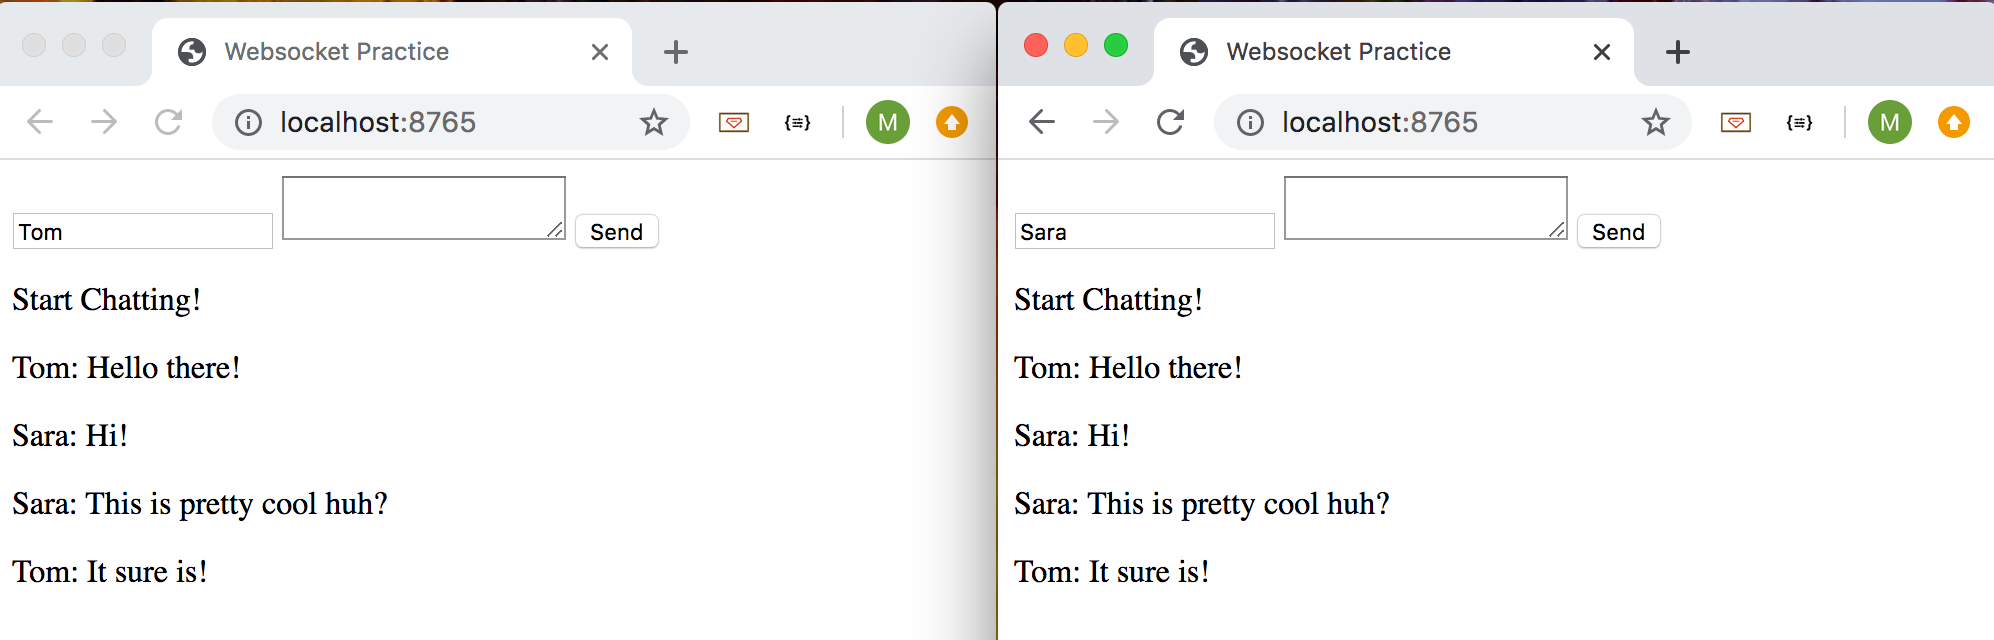Screen dimensions: 1994x640
Task: Select Websocket Practice tab in left window
Action: point(392,52)
